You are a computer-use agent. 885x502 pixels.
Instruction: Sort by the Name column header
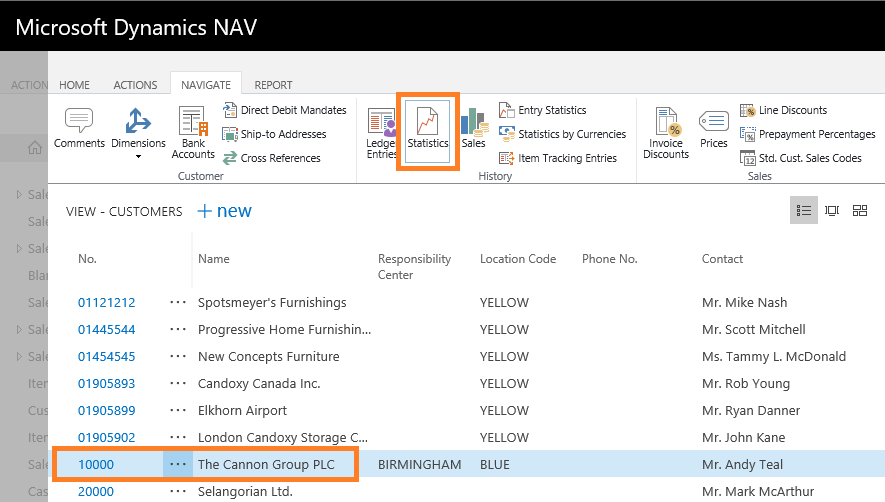click(214, 259)
